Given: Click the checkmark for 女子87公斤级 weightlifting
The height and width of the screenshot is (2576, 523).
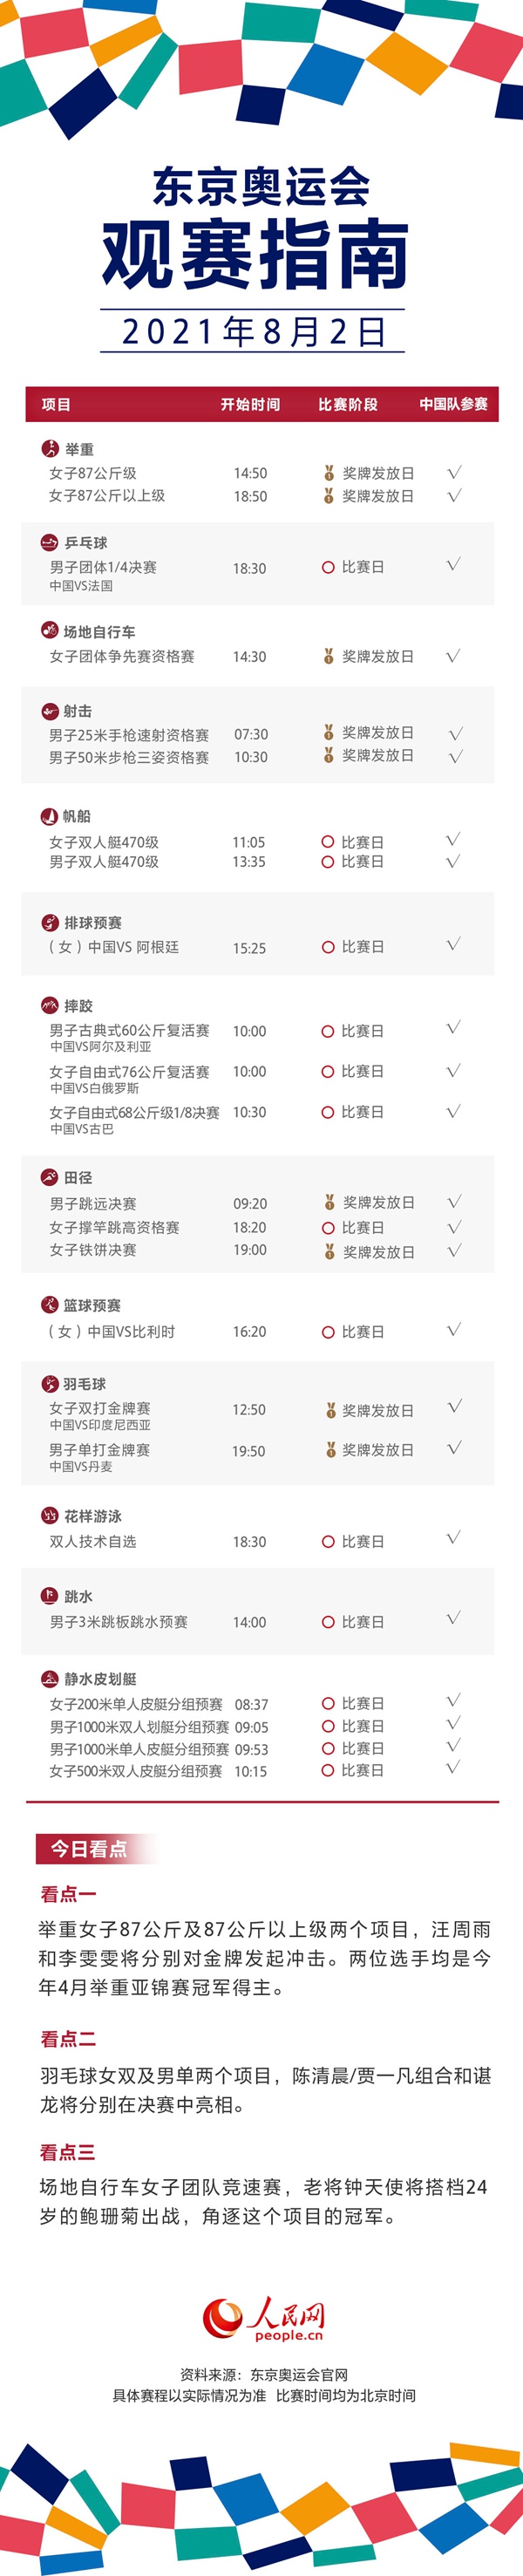Looking at the screenshot, I should point(454,472).
